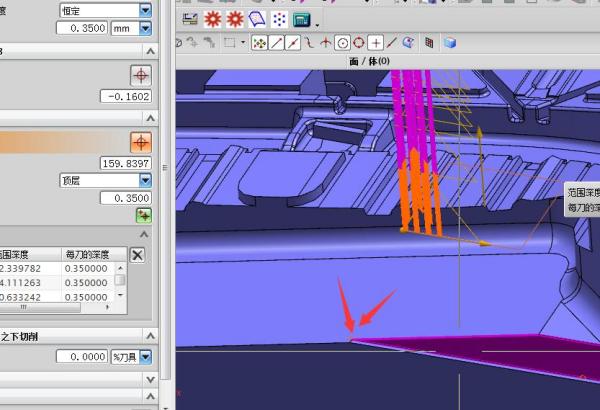Expand the 顶层 dropdown
This screenshot has height=410, width=600.
(x=146, y=180)
